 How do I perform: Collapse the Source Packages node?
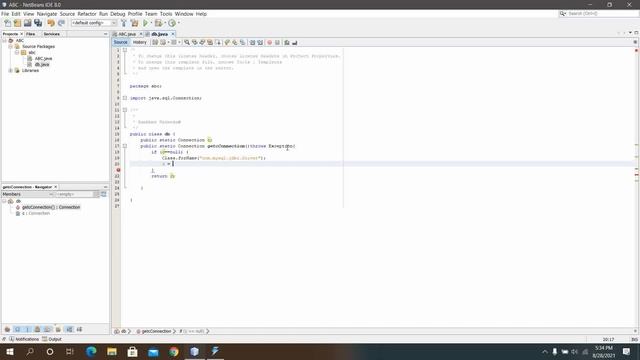(11, 47)
